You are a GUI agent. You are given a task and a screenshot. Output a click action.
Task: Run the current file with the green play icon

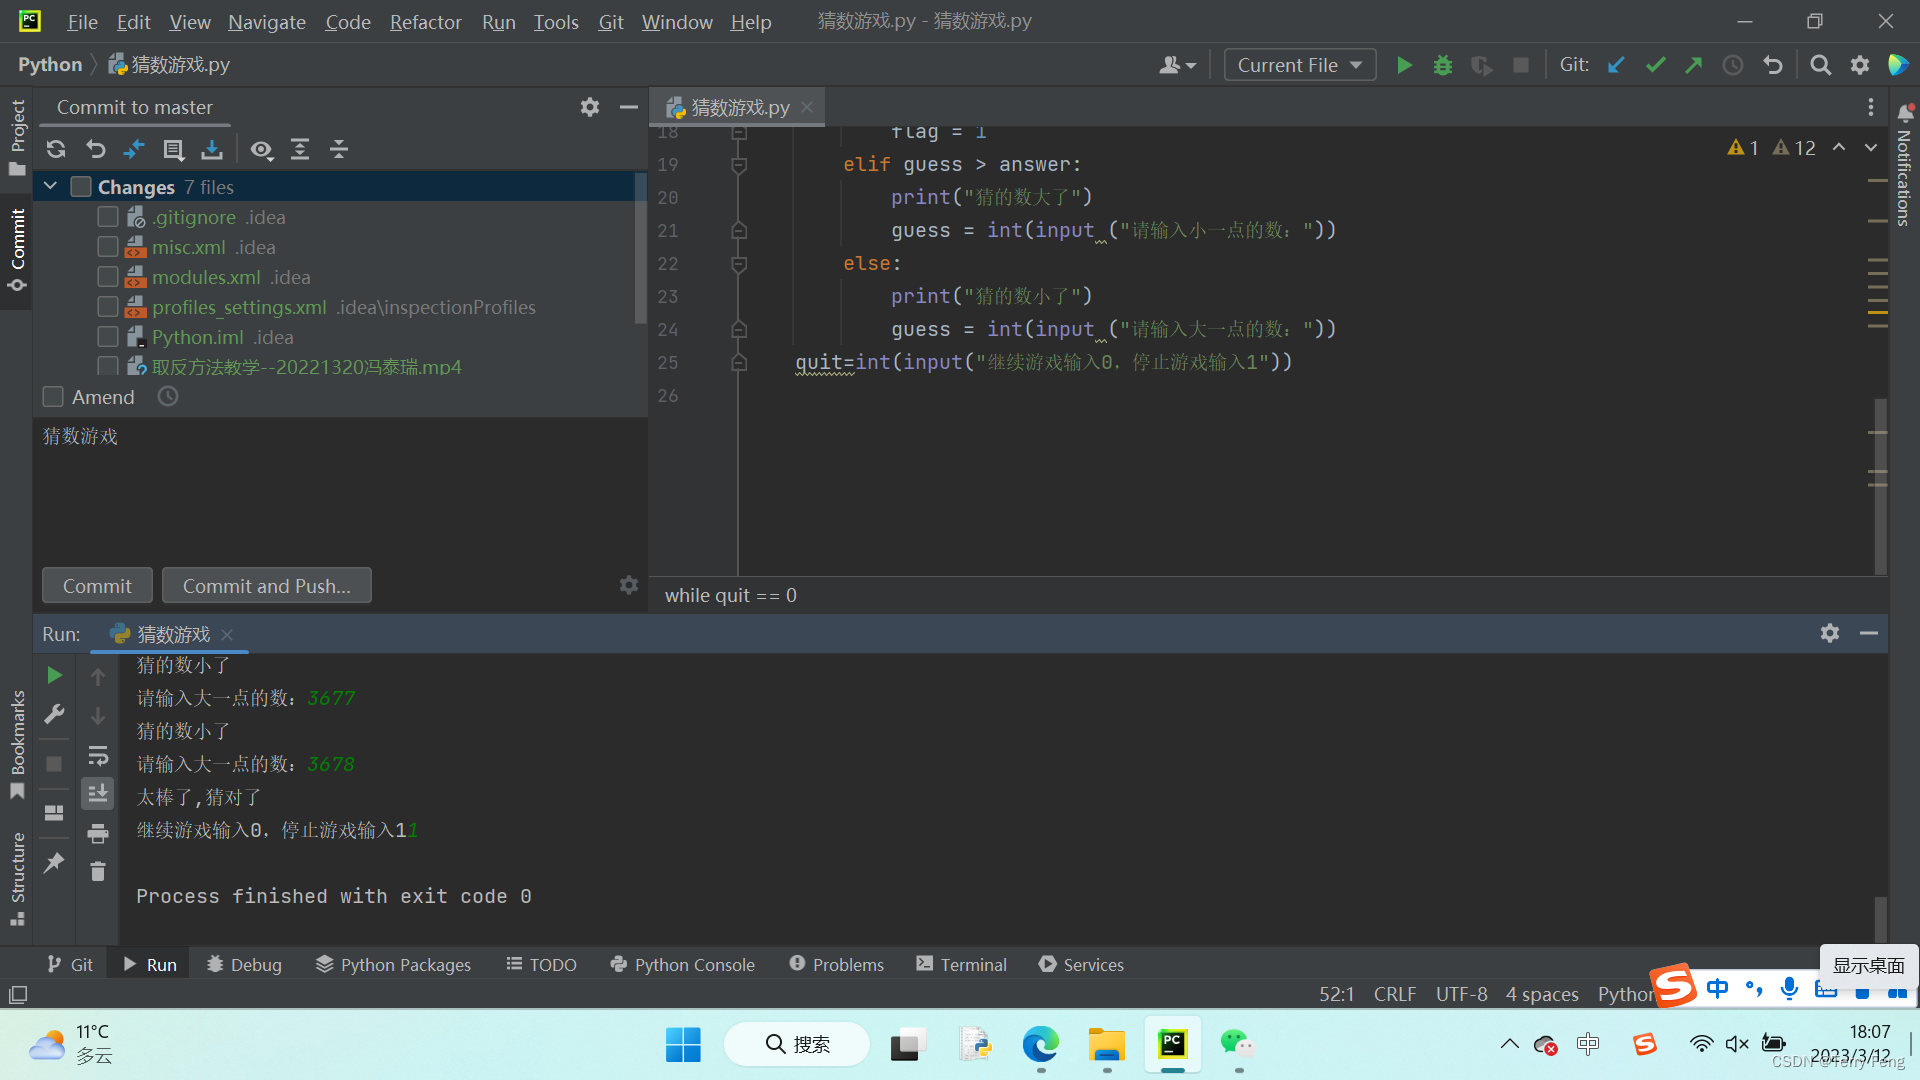pos(1404,65)
